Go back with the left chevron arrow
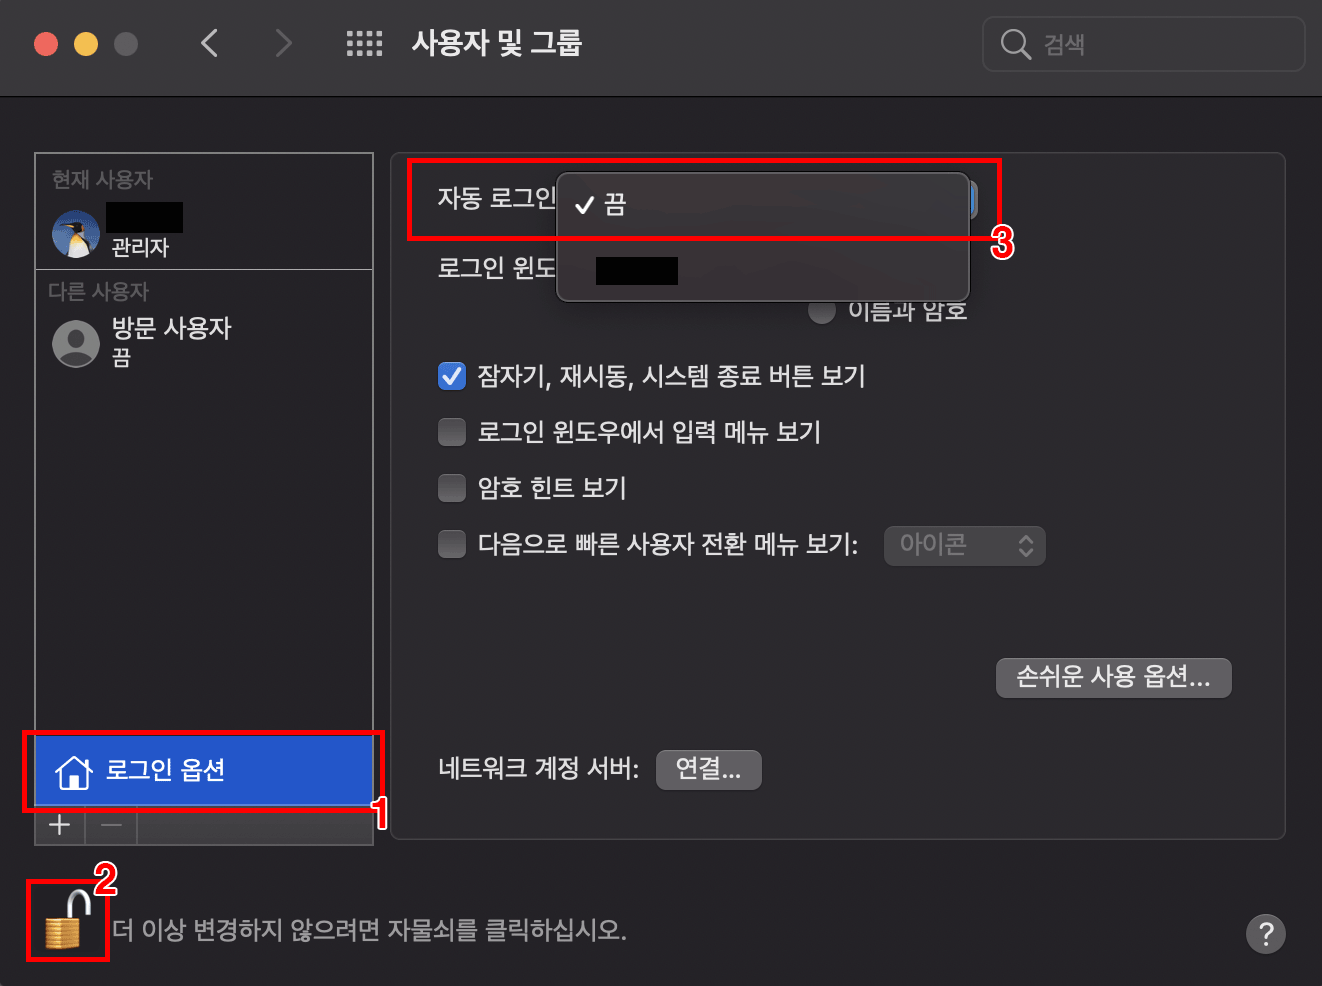Viewport: 1322px width, 986px height. [209, 43]
